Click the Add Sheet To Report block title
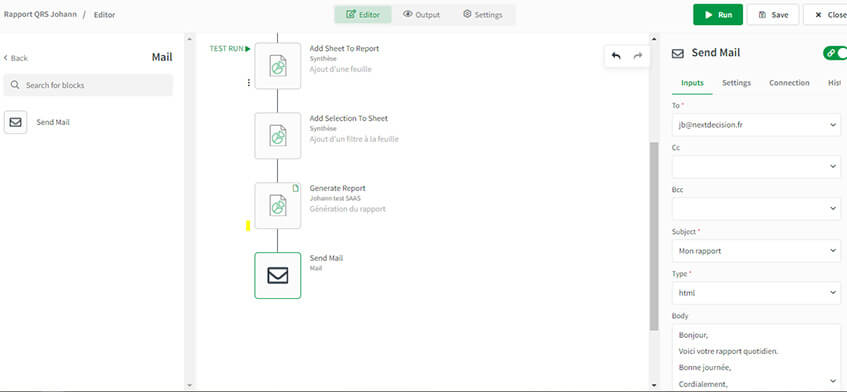The width and height of the screenshot is (847, 392). tap(344, 49)
